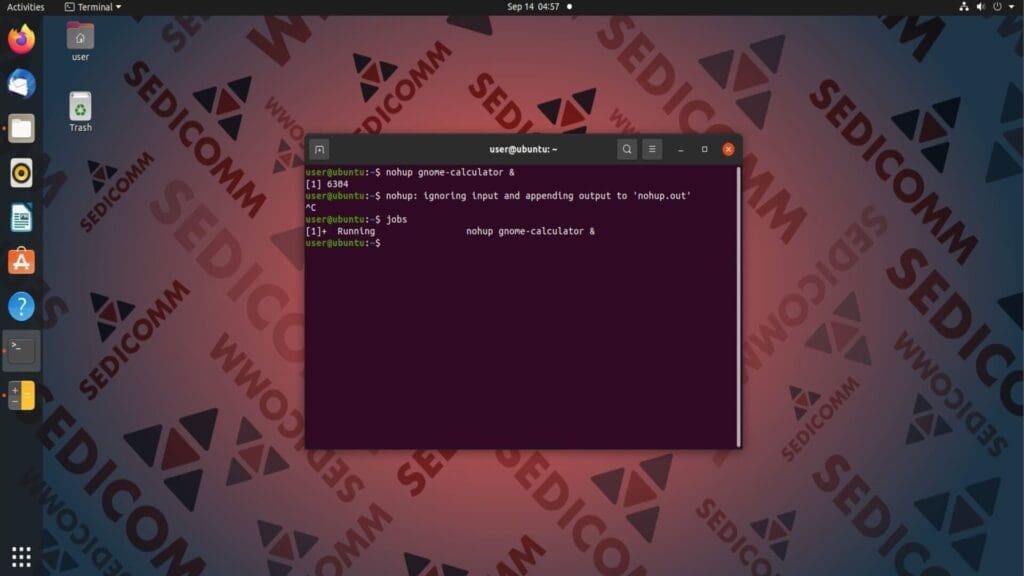
Task: Launch LibreOffice Writer from the dock
Action: pos(21,217)
